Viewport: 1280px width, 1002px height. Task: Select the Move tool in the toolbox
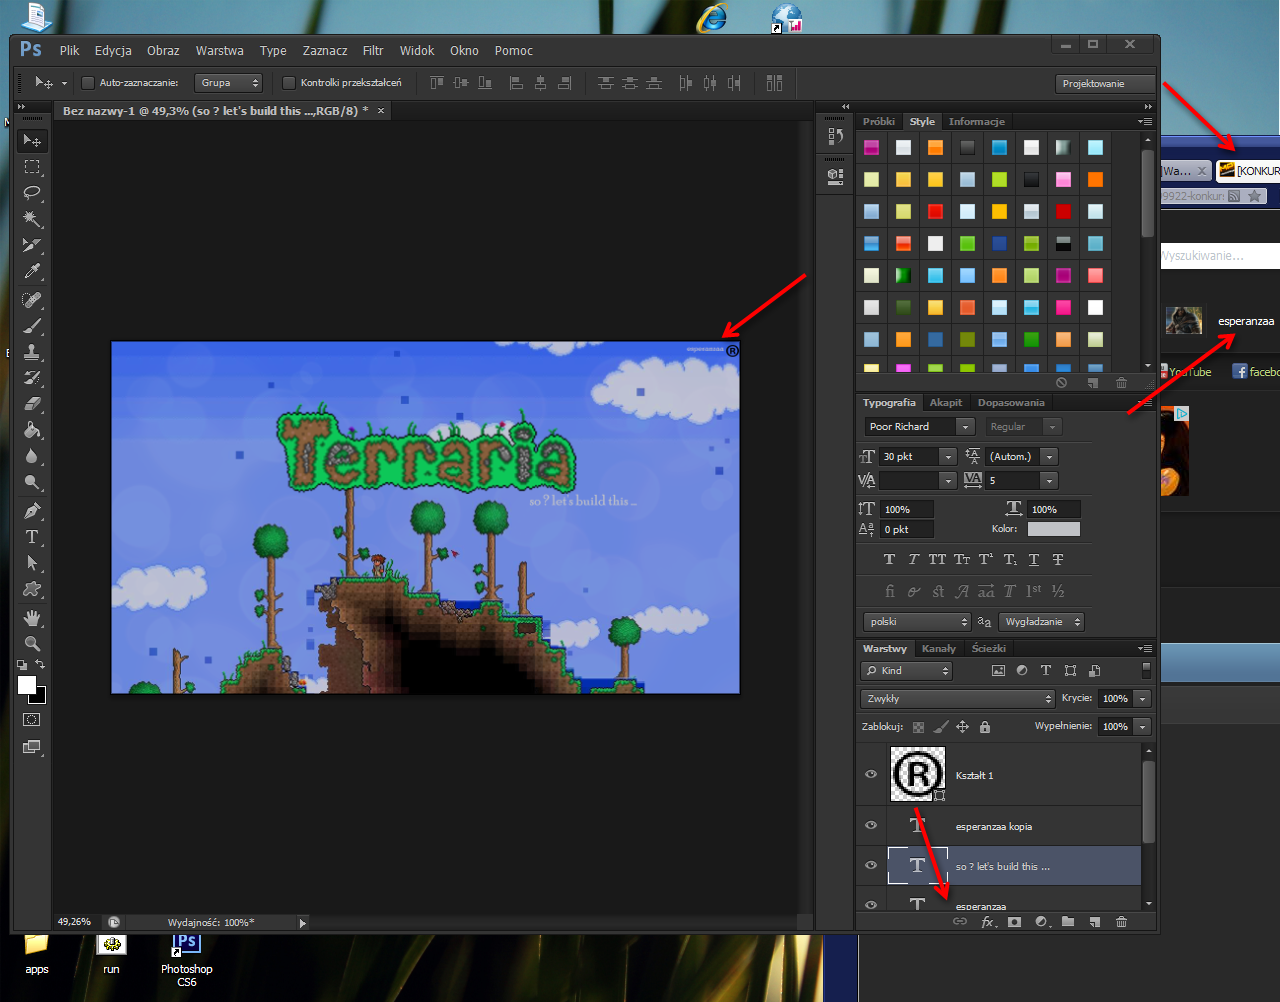(33, 141)
